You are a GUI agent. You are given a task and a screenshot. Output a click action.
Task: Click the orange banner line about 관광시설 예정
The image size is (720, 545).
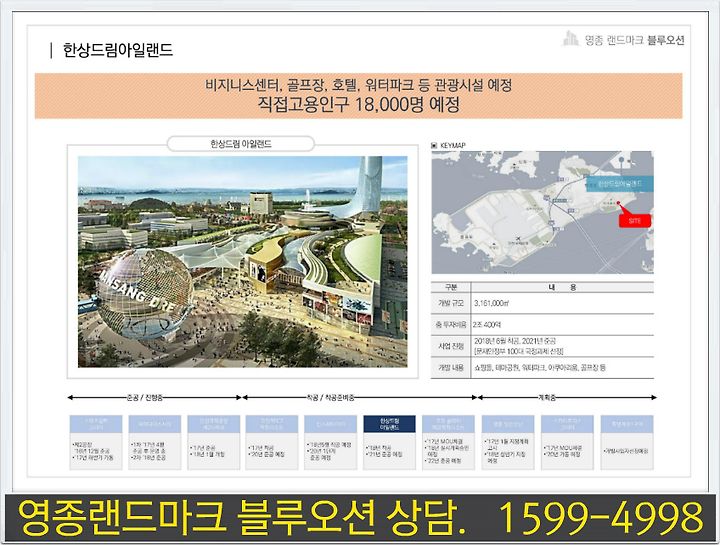(x=358, y=85)
